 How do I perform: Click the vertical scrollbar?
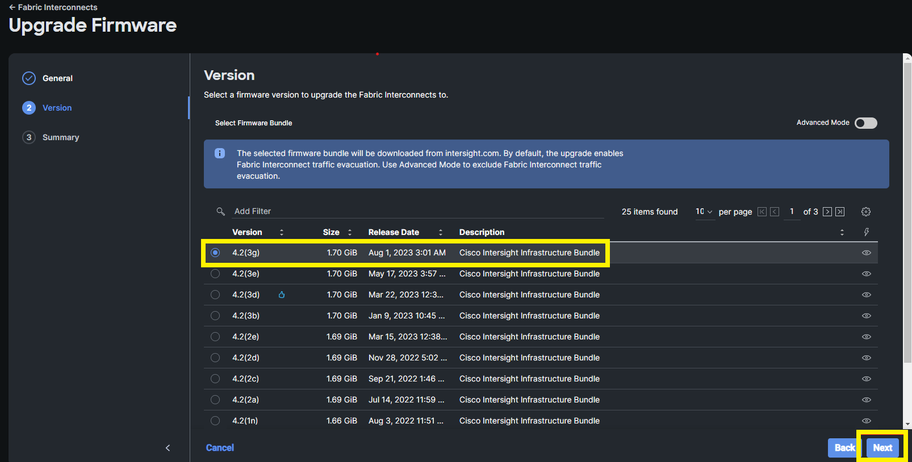click(x=907, y=212)
